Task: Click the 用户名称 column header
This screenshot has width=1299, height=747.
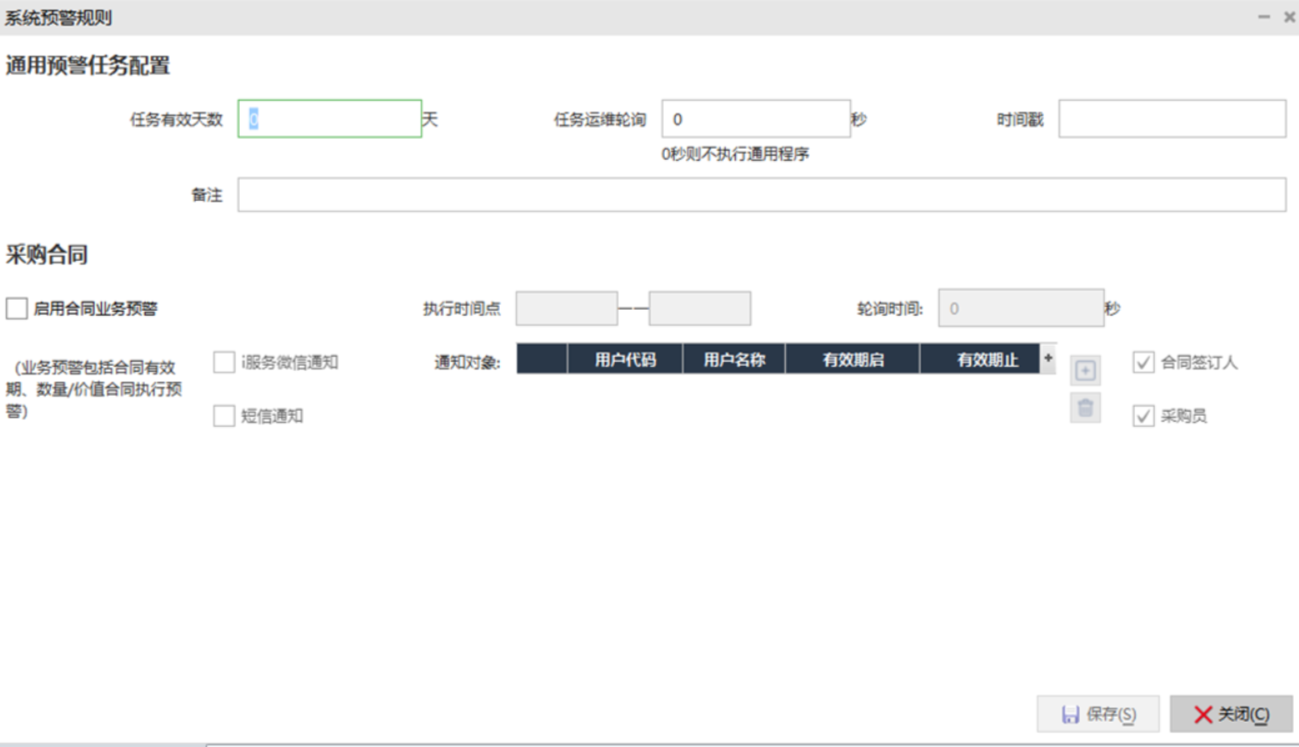Action: (x=734, y=360)
